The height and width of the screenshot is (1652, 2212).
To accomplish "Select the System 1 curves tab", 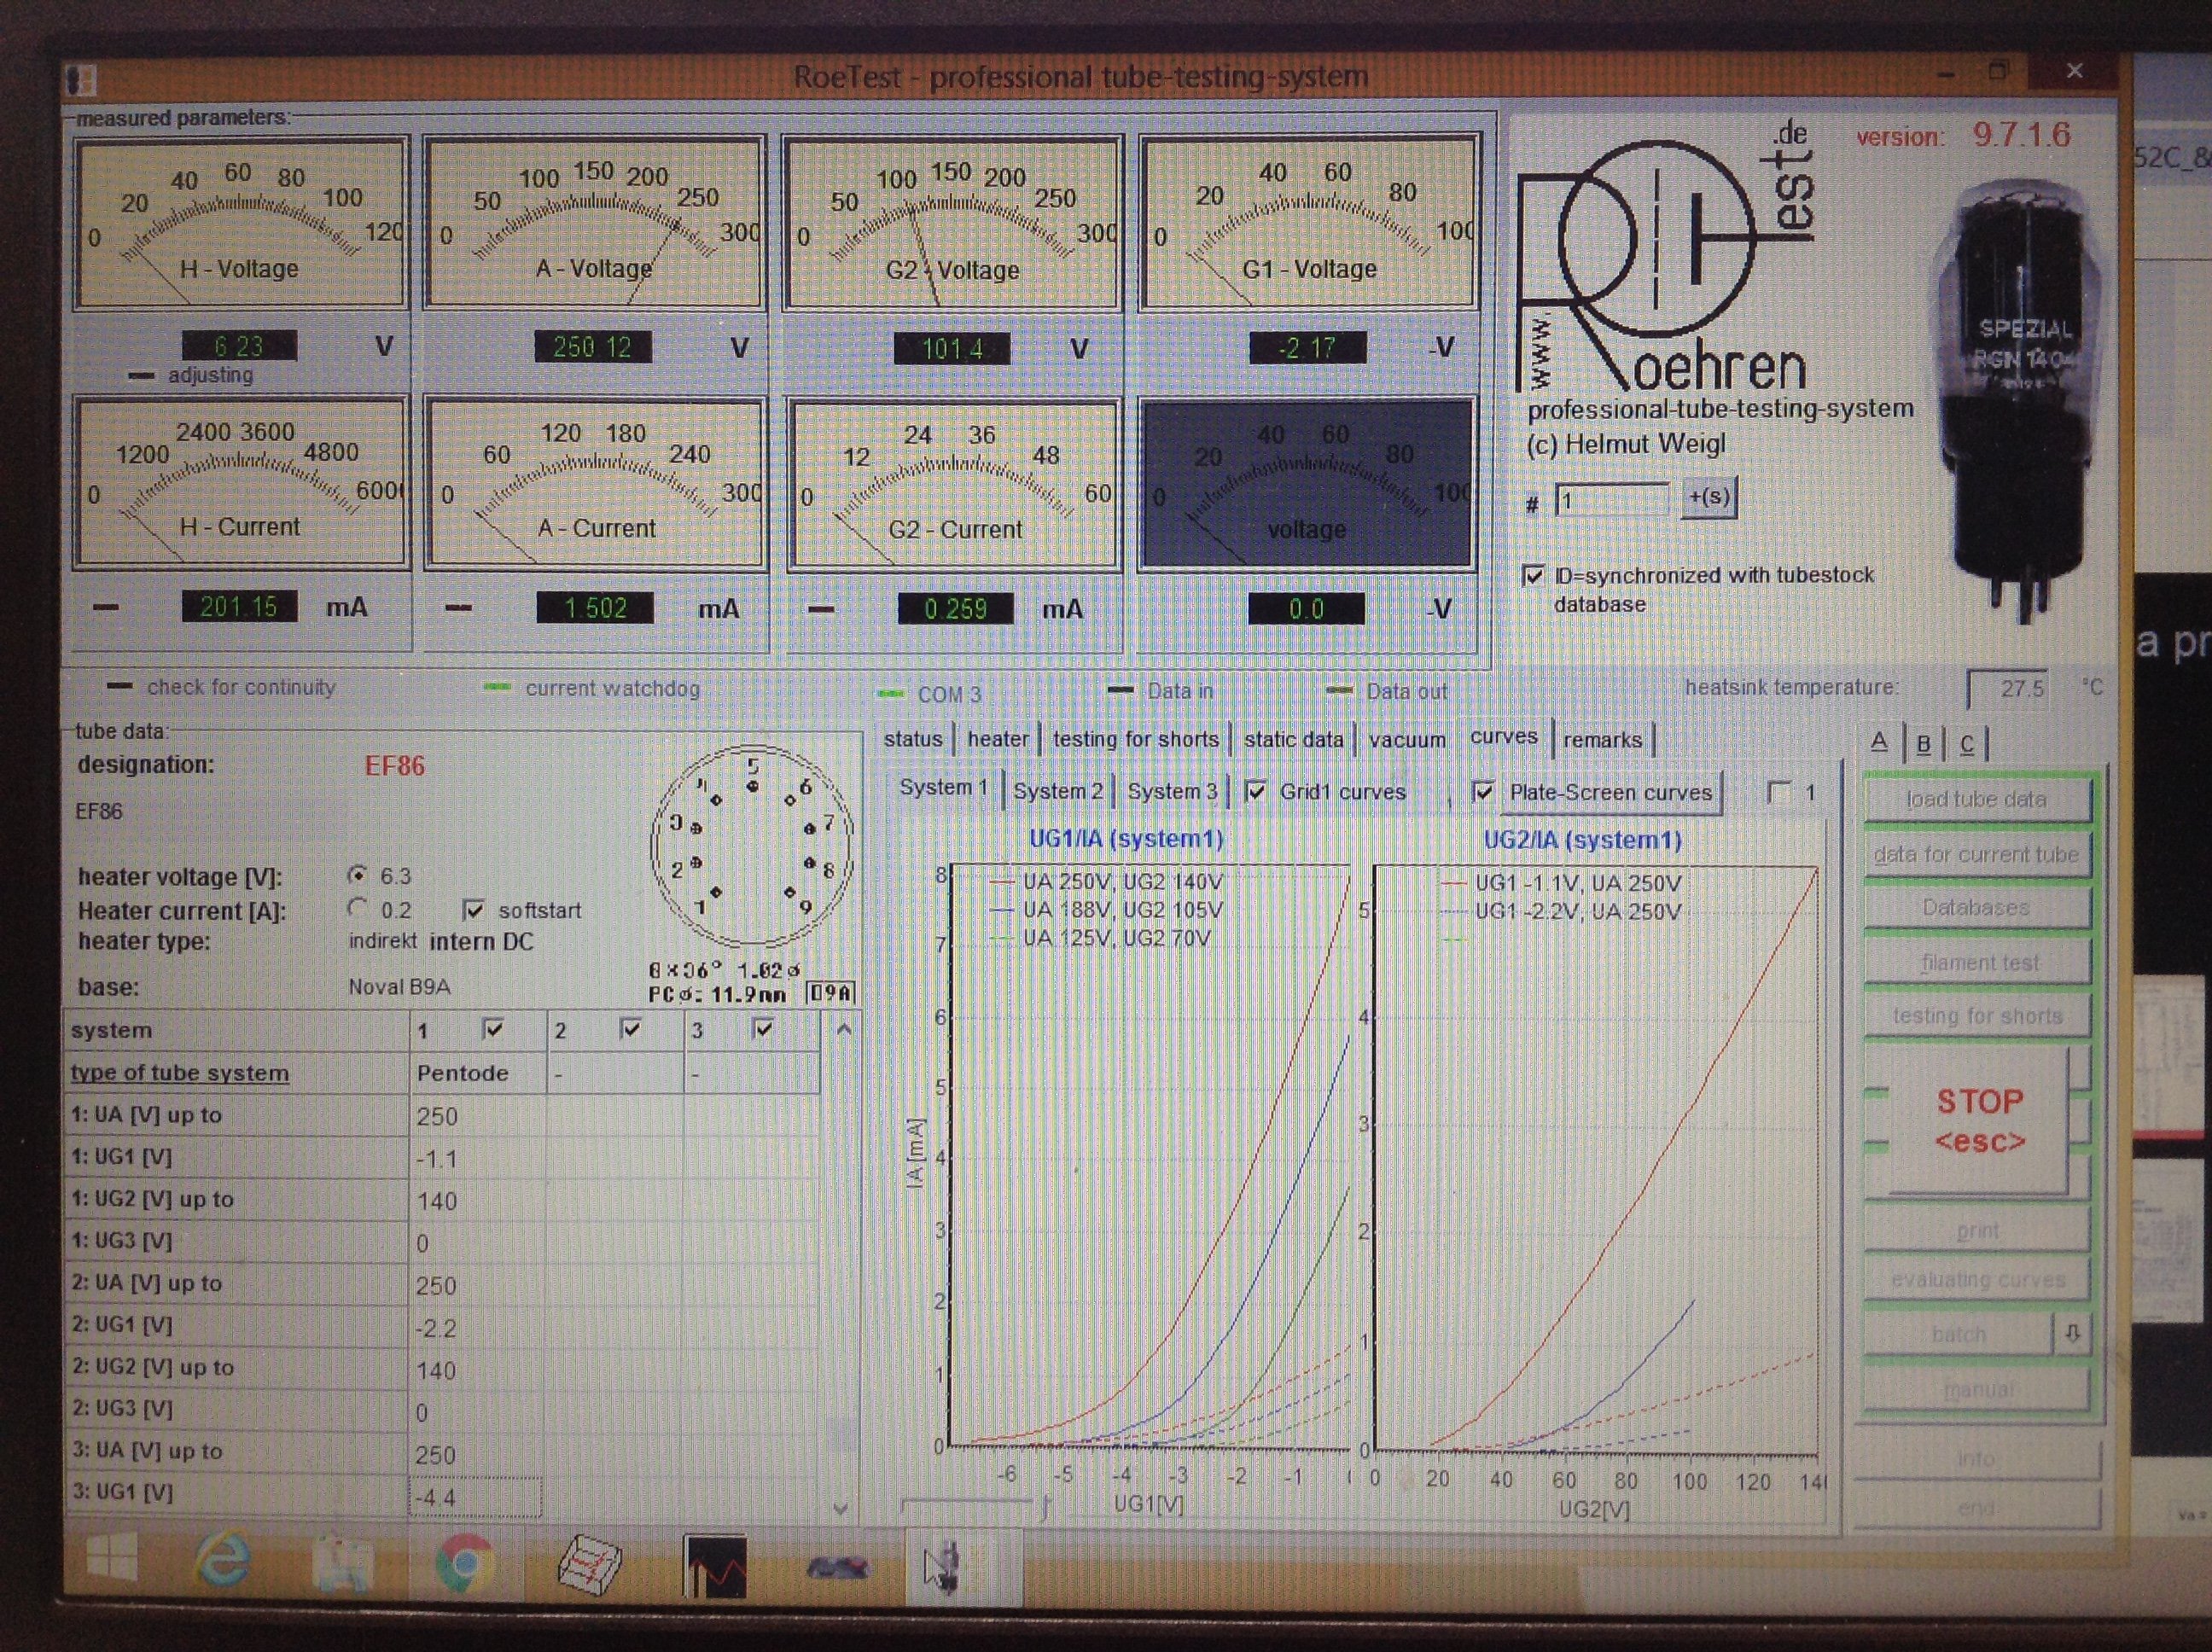I will [944, 787].
